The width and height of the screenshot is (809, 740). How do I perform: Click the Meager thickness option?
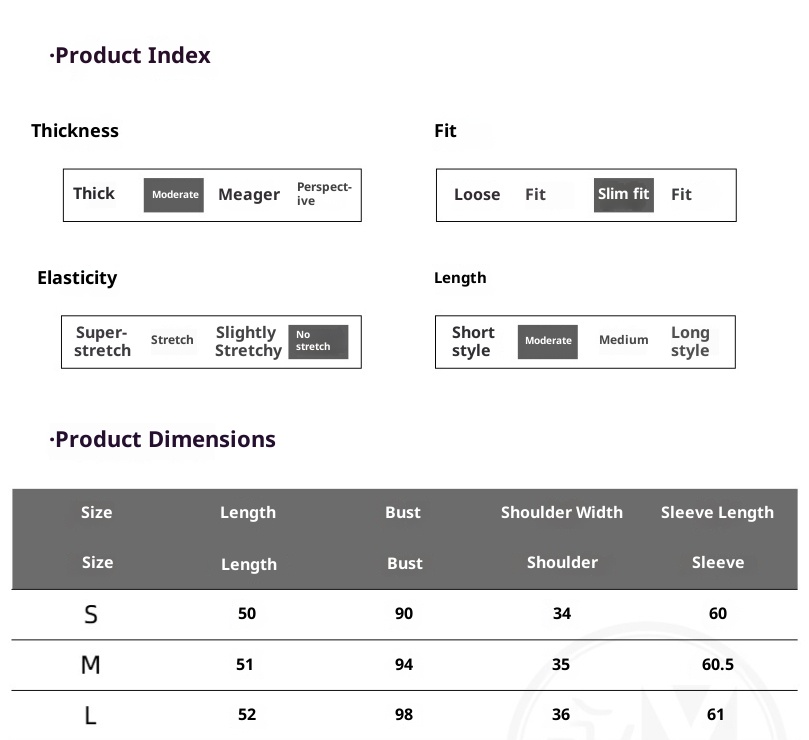pyautogui.click(x=249, y=195)
